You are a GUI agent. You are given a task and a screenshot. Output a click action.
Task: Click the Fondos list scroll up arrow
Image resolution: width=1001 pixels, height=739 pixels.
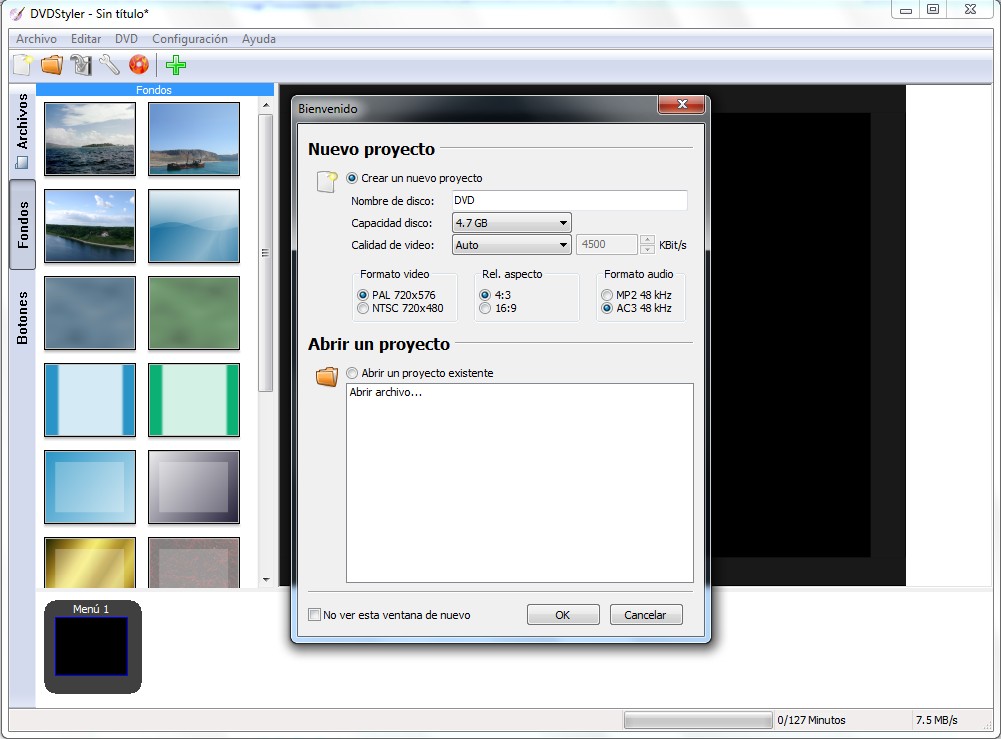[x=266, y=105]
